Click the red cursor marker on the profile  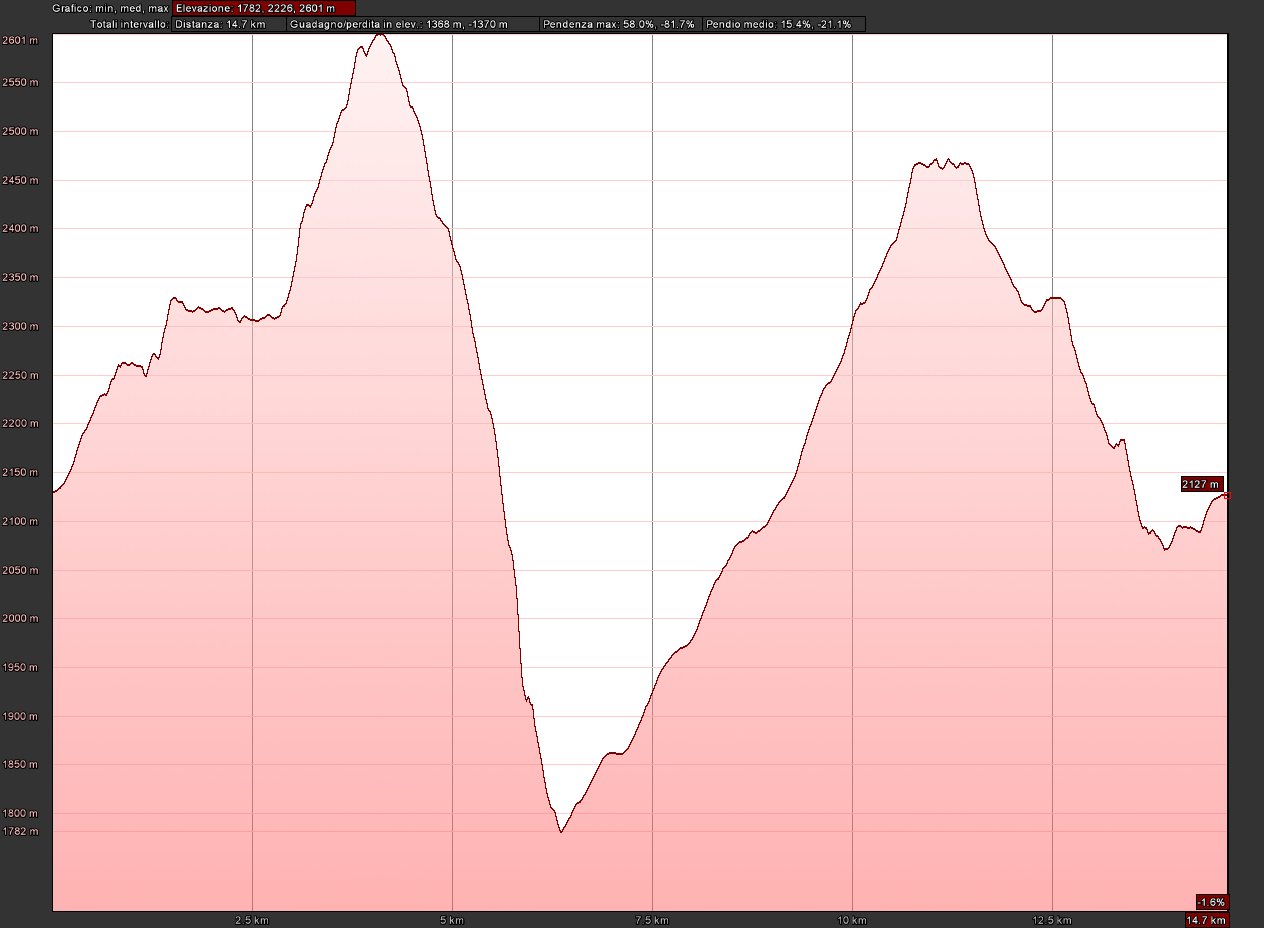1227,496
